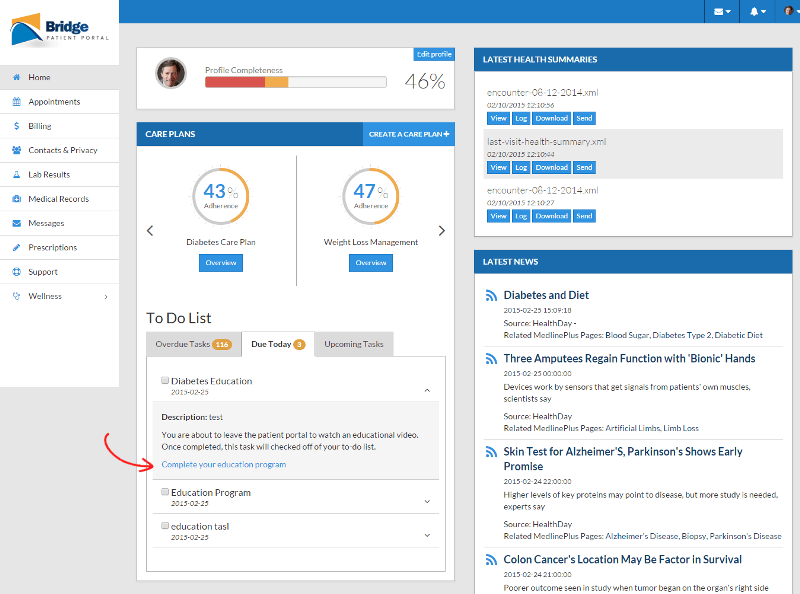Expand the Wellness sidebar submenu

(106, 297)
